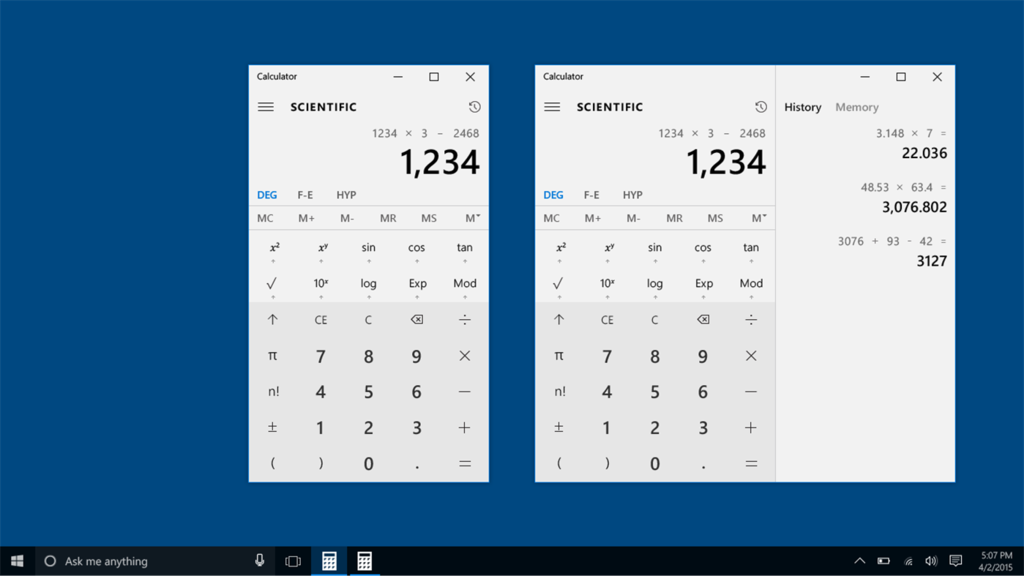The width and height of the screenshot is (1024, 576).
Task: Click CE to clear entry
Action: point(320,319)
